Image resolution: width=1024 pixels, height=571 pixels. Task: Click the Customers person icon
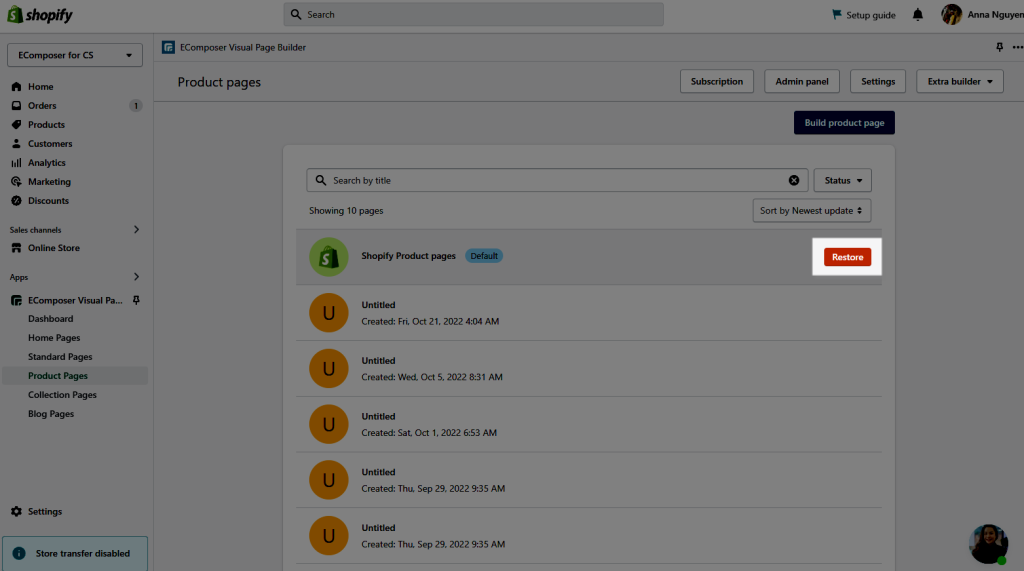point(16,143)
